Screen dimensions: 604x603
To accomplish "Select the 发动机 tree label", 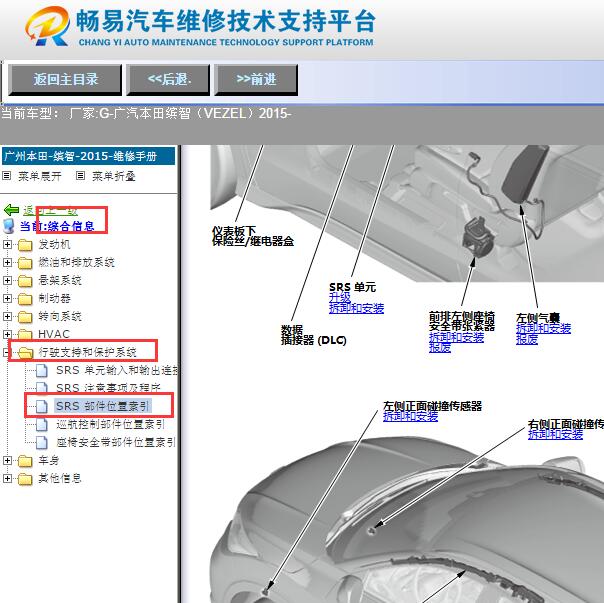I will [54, 244].
